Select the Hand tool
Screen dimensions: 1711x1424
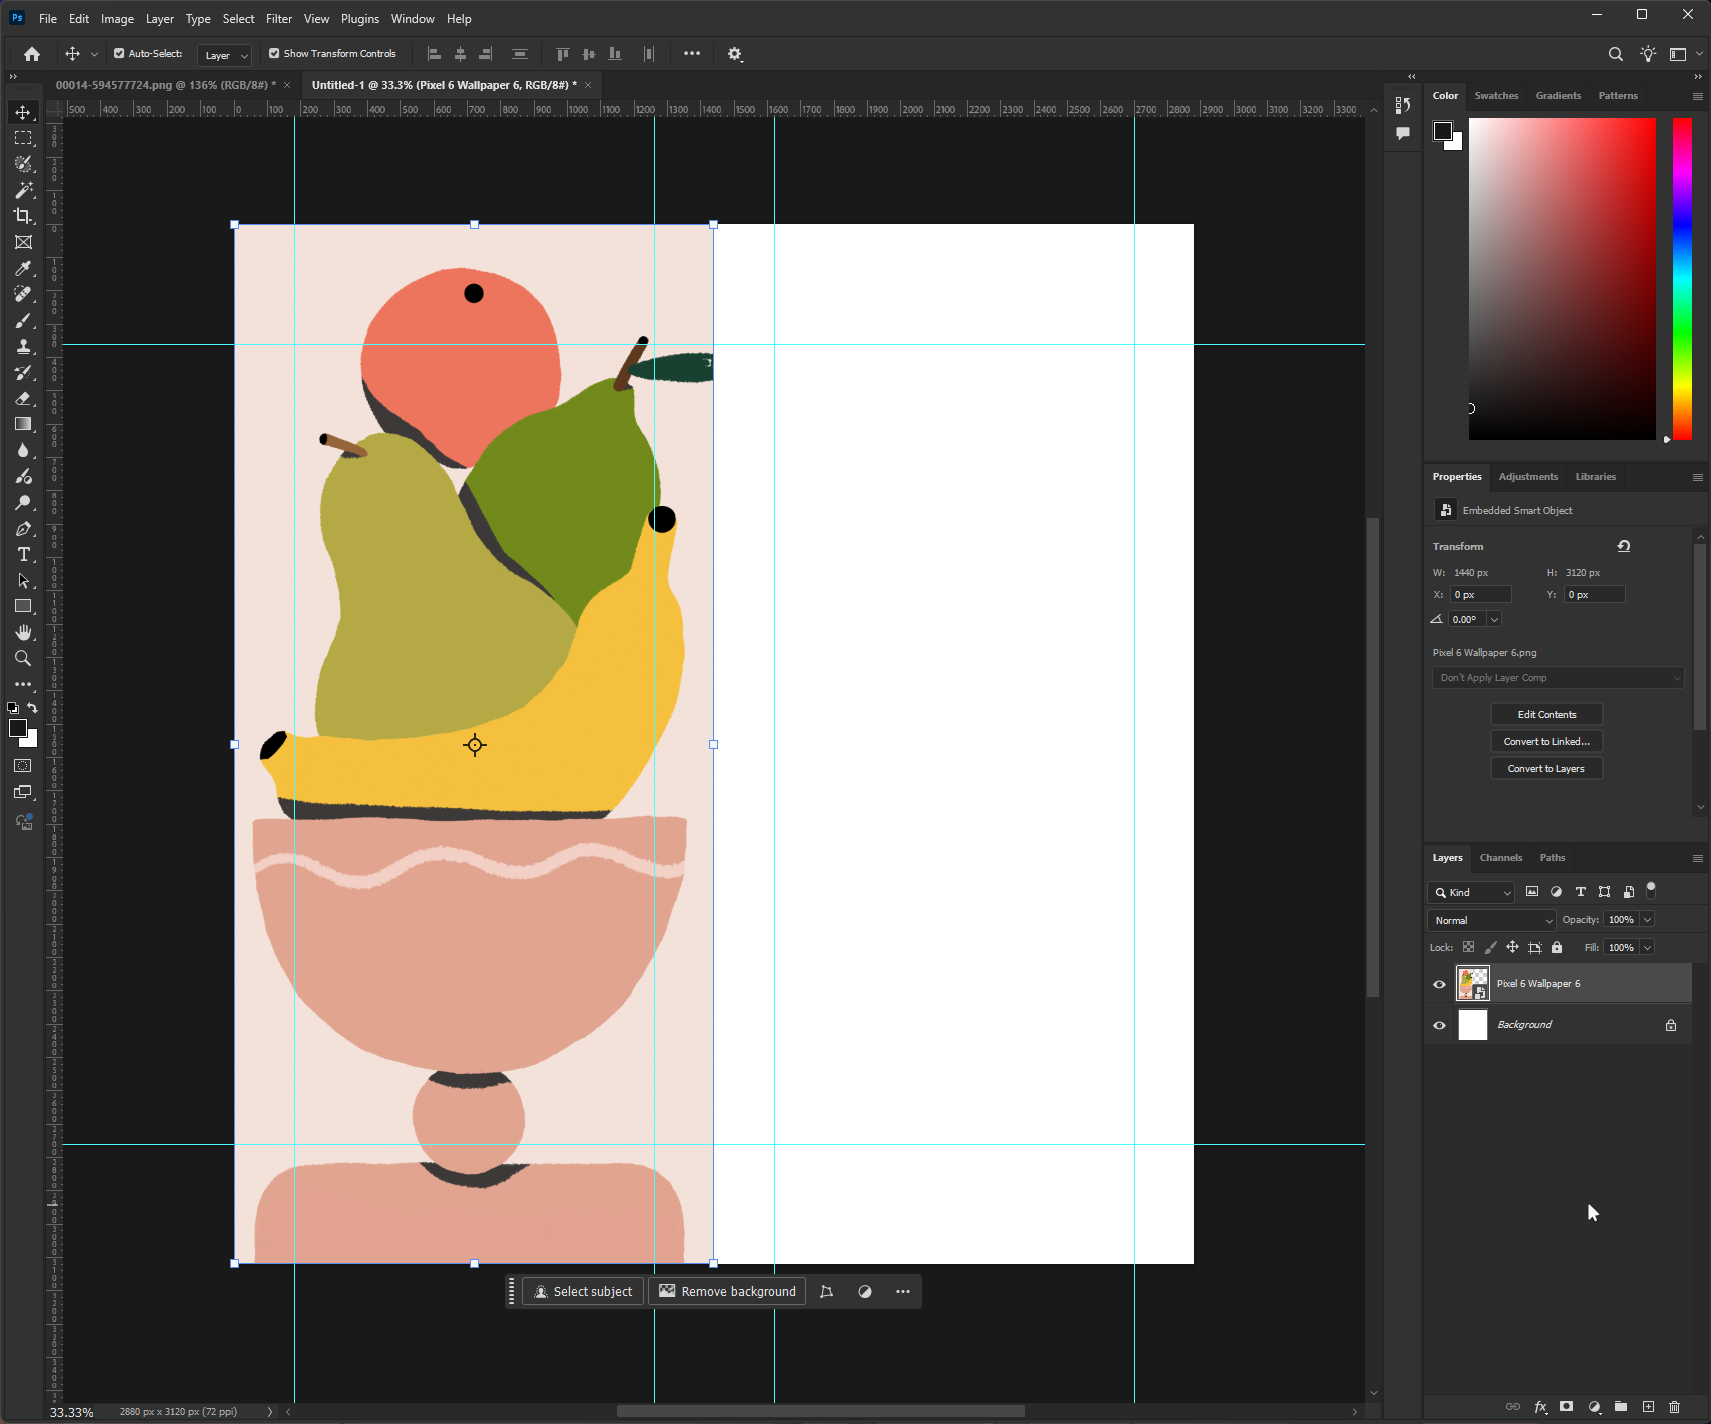(x=23, y=633)
